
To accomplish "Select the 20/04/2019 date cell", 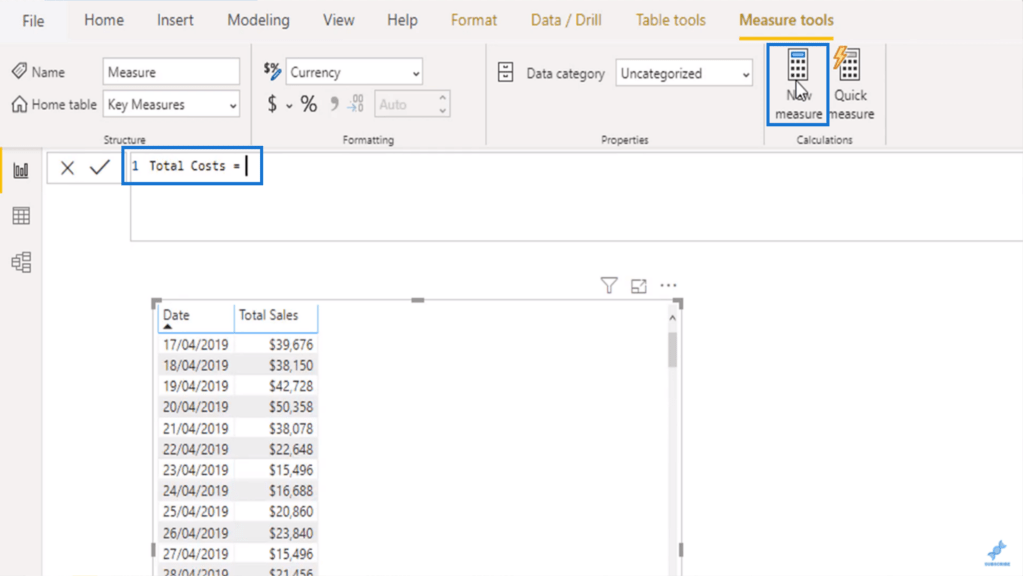I will 195,408.
